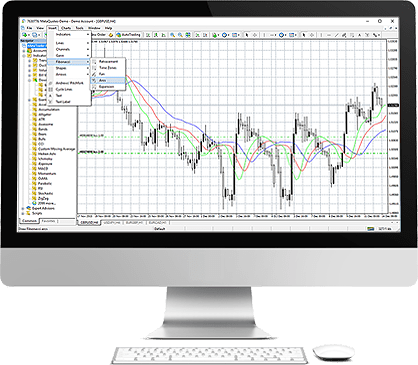Select the draw trendline icon
The height and width of the screenshot is (365, 418).
[x=336, y=35]
